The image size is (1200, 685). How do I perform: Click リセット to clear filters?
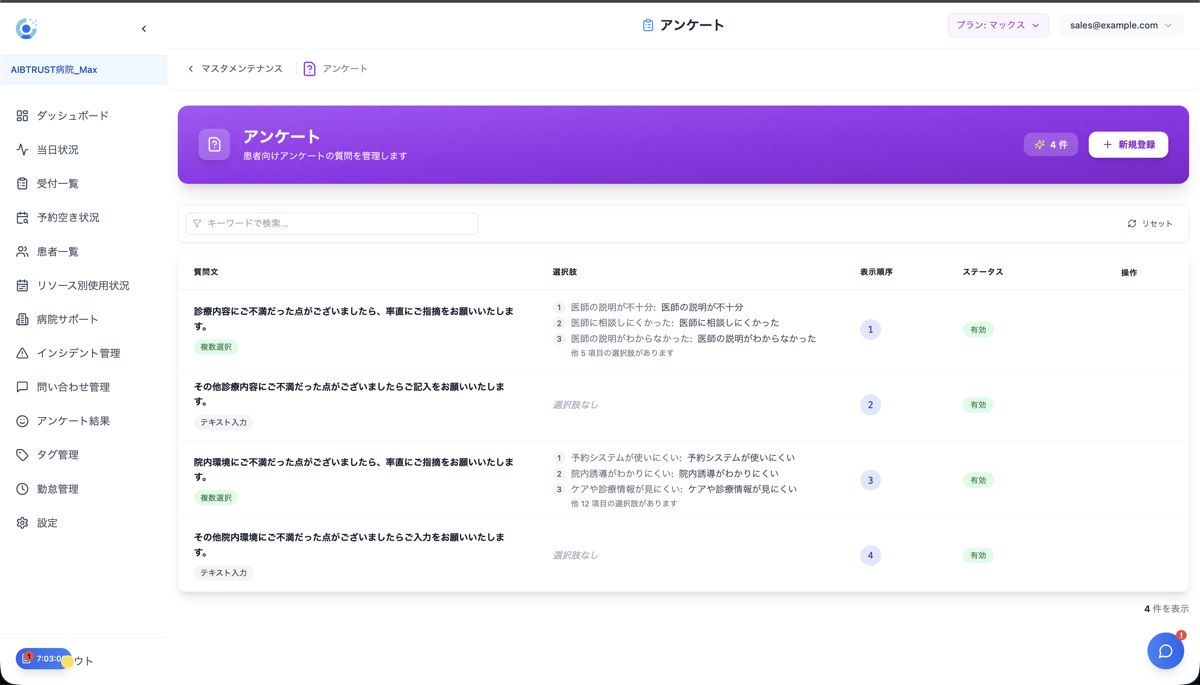point(1151,224)
